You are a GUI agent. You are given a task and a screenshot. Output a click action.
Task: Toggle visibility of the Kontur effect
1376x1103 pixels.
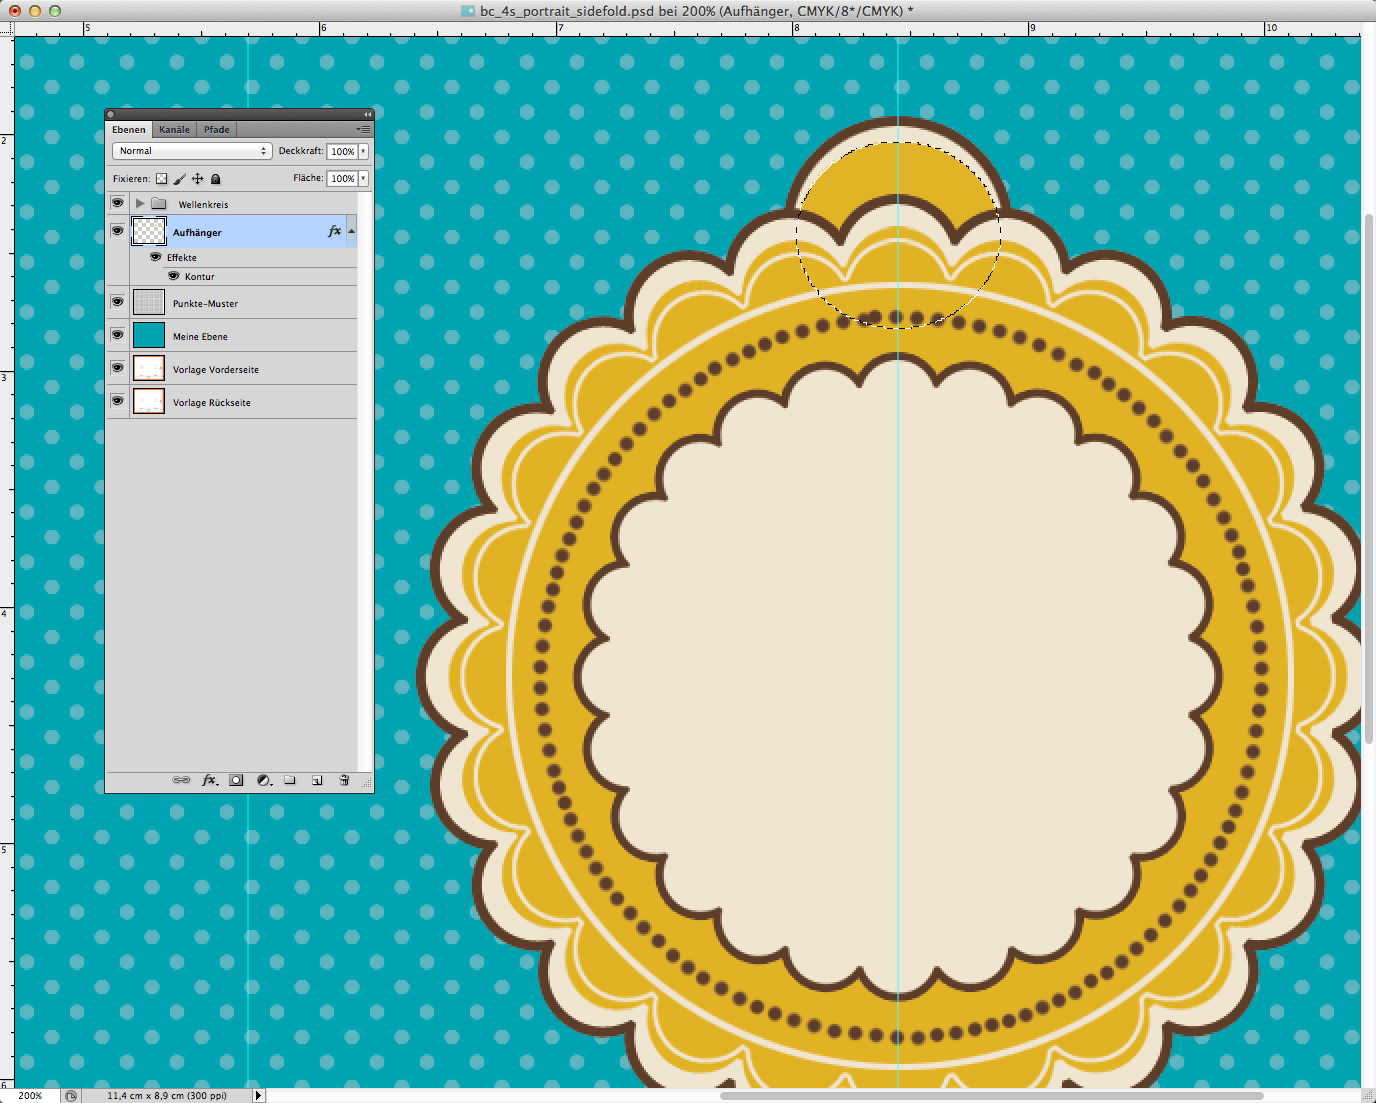point(174,276)
